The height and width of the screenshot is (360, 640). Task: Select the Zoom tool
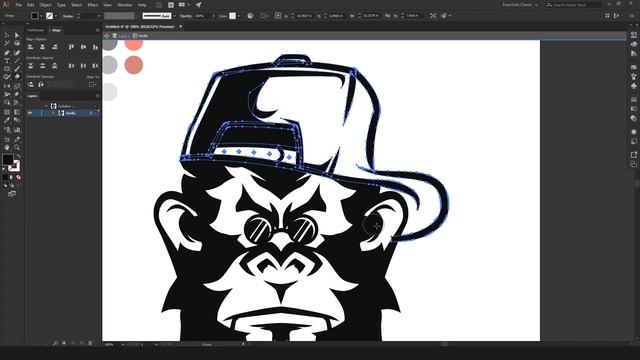pyautogui.click(x=17, y=147)
